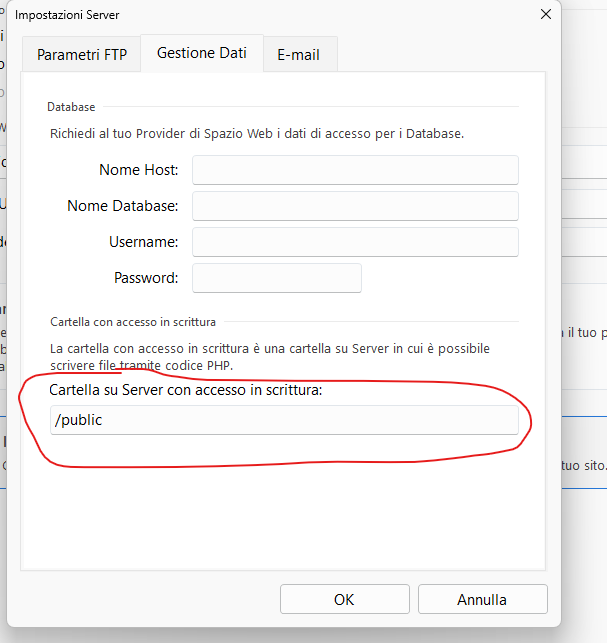This screenshot has height=643, width=607.
Task: Open the E-mail tab
Action: (298, 55)
